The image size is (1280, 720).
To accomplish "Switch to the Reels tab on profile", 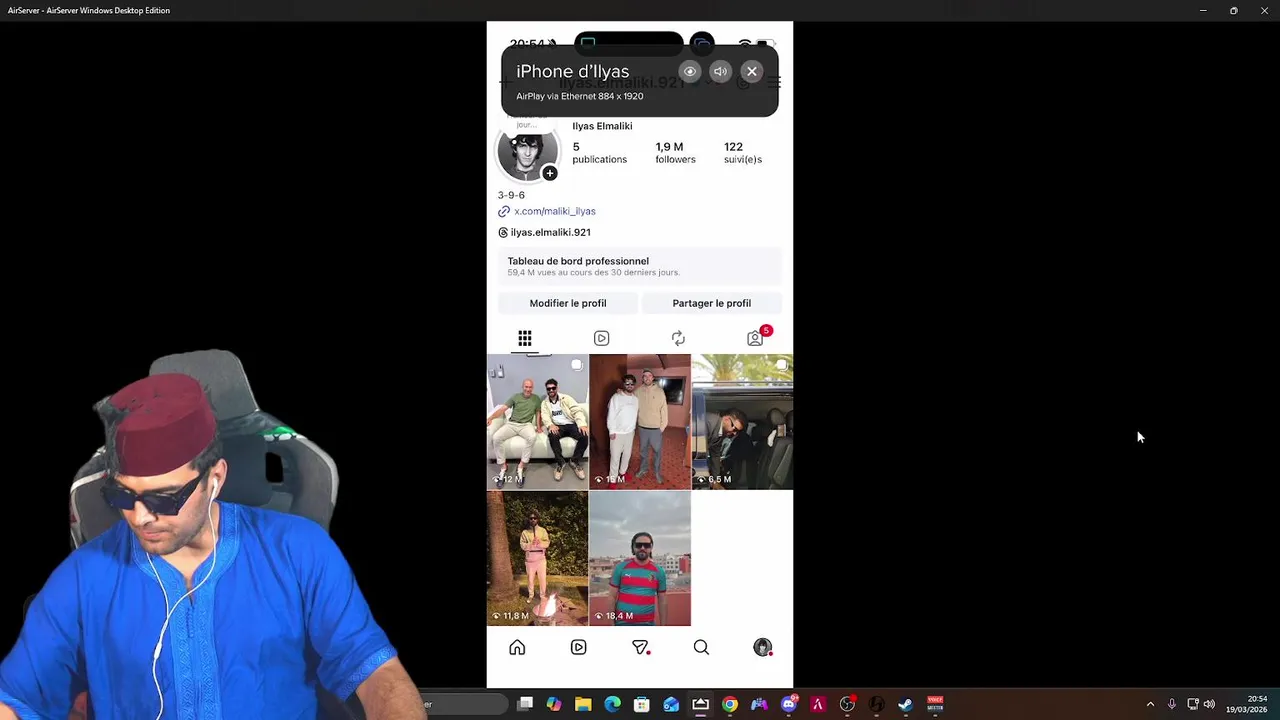I will point(601,338).
